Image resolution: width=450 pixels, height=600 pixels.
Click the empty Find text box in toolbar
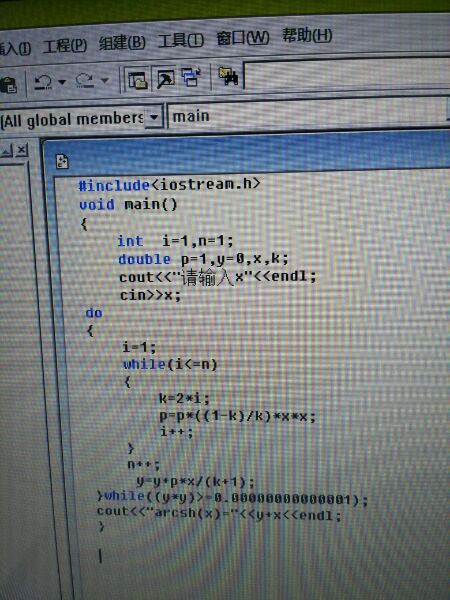(347, 73)
